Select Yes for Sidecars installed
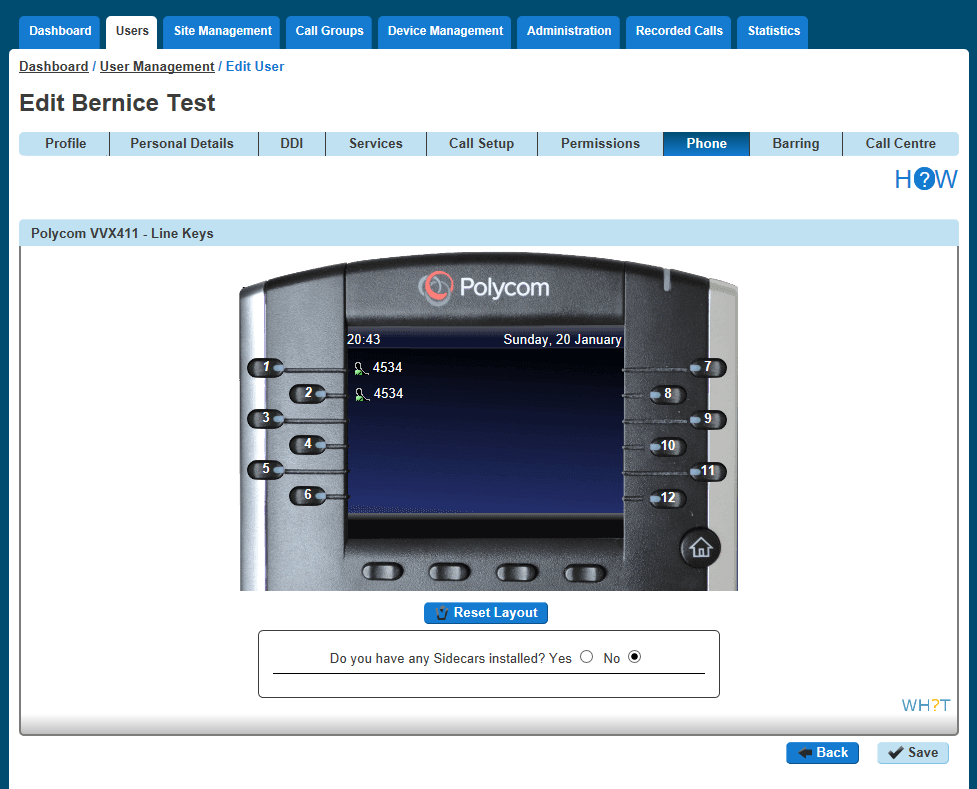 586,657
